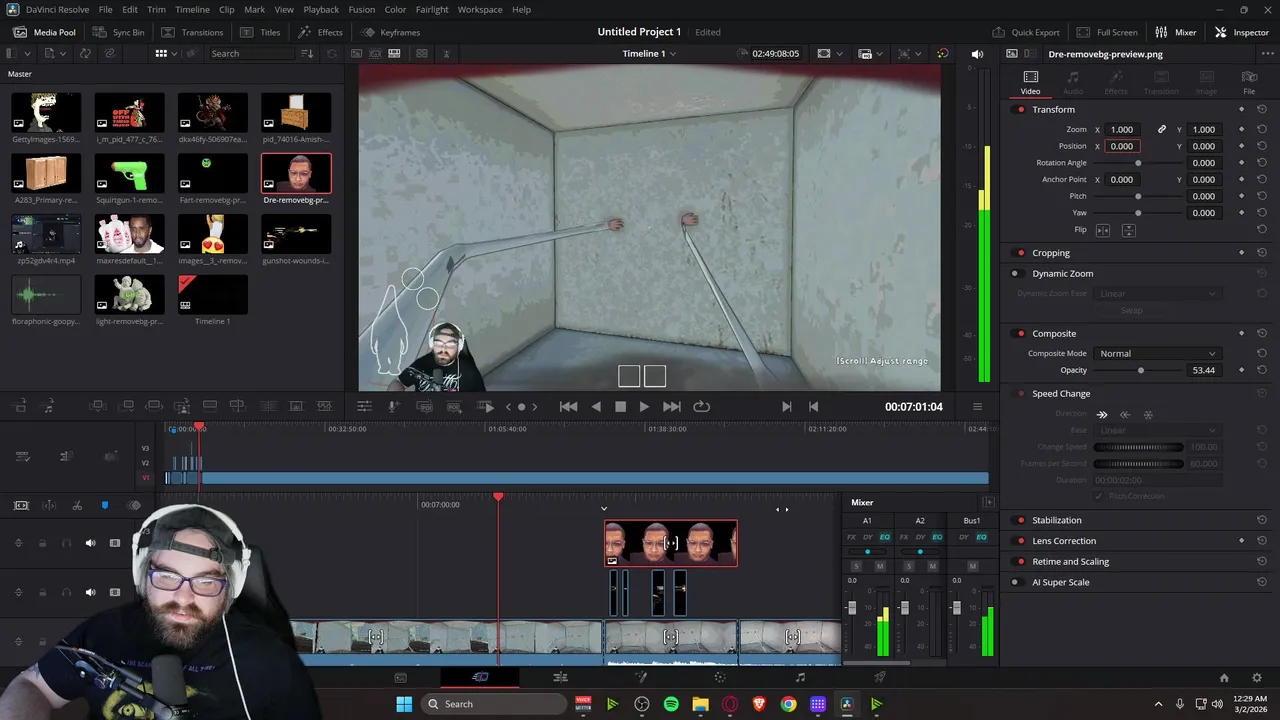Expand the Lens Correction section
The image size is (1280, 720).
(x=1064, y=541)
